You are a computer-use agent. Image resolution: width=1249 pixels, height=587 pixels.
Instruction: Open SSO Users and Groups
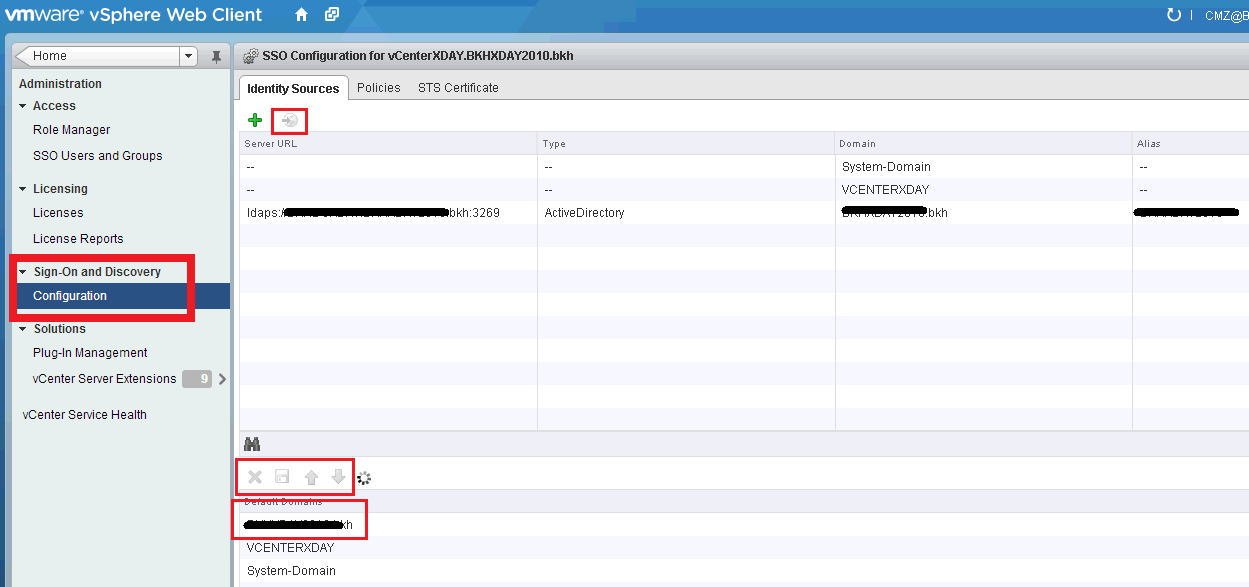pos(97,156)
